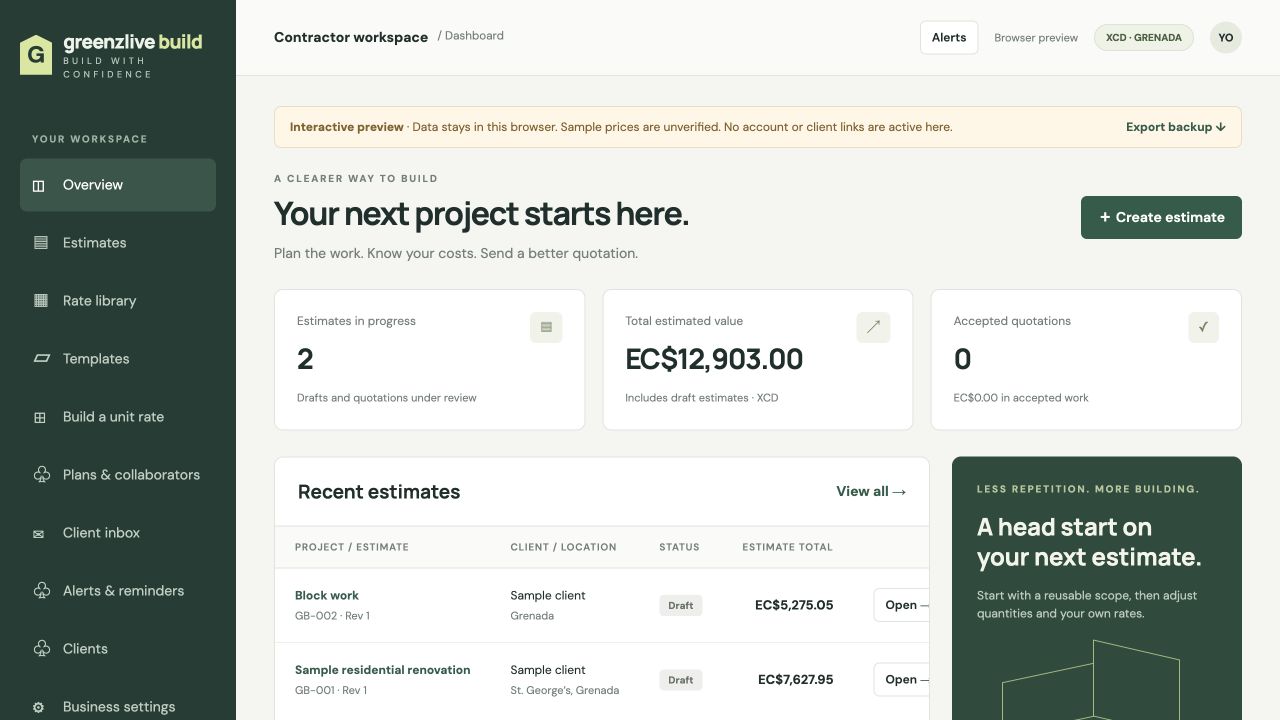The height and width of the screenshot is (720, 1280).
Task: Click Draft status of Block work
Action: coord(681,605)
